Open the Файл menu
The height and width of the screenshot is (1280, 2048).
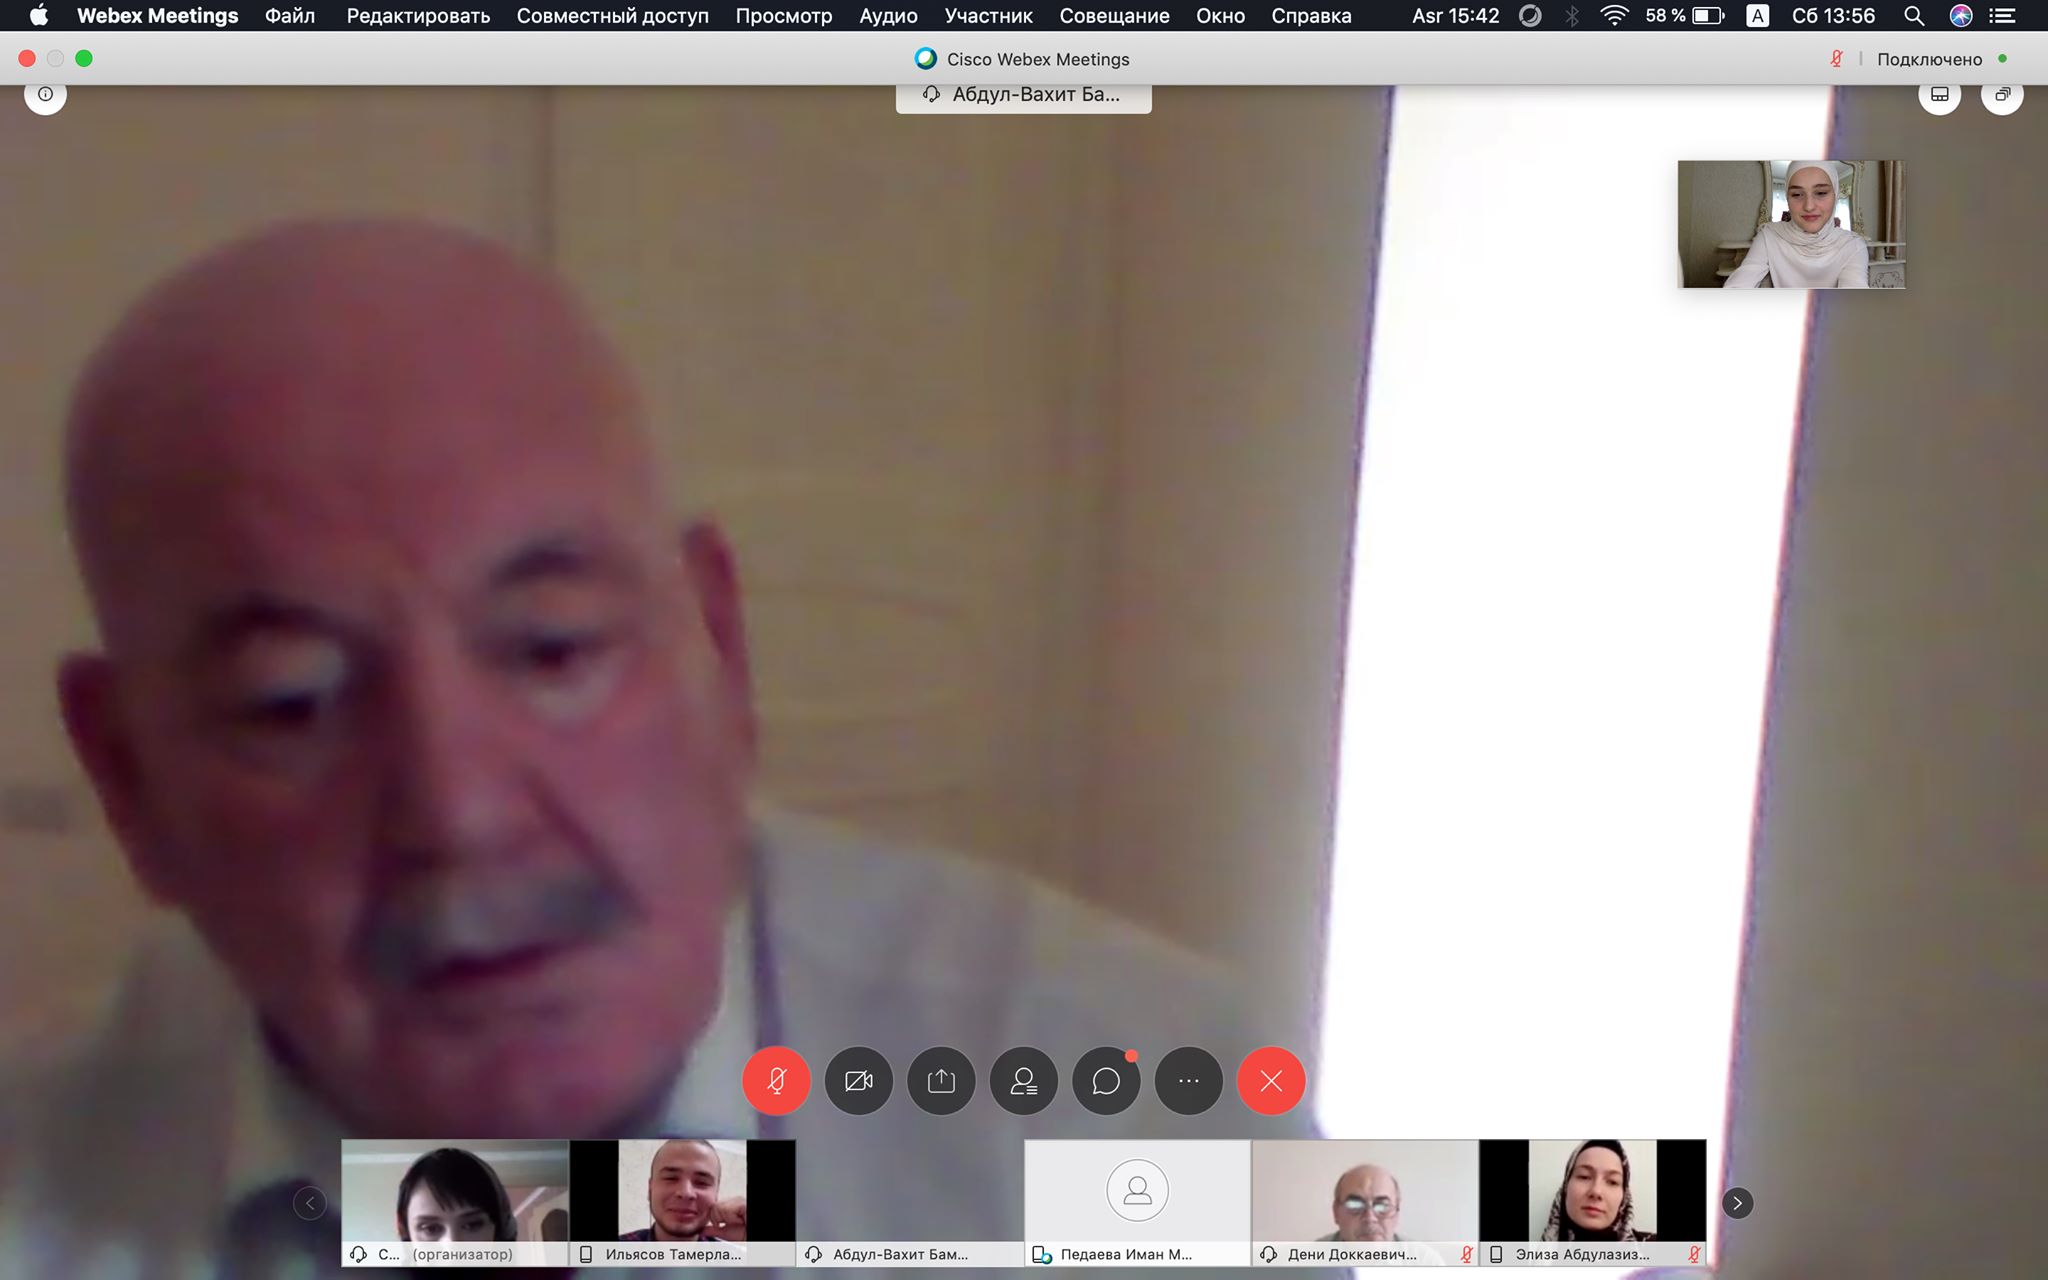pyautogui.click(x=290, y=16)
